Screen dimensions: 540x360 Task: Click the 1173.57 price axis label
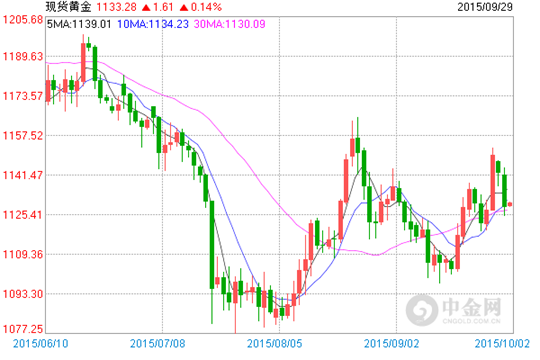(x=23, y=96)
